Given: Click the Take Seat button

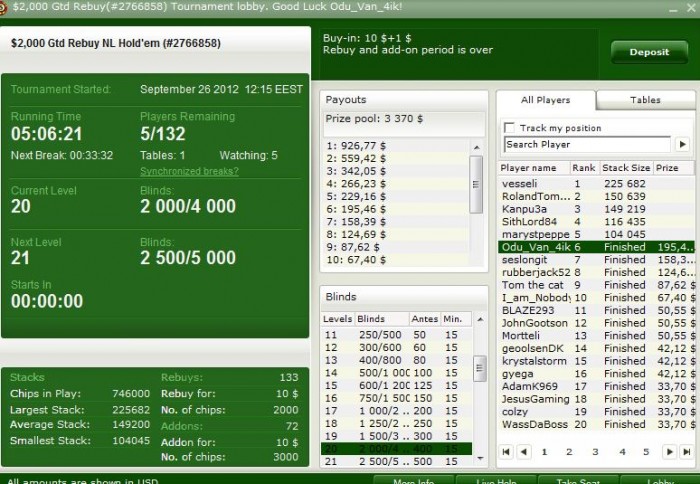Looking at the screenshot, I should [578, 480].
